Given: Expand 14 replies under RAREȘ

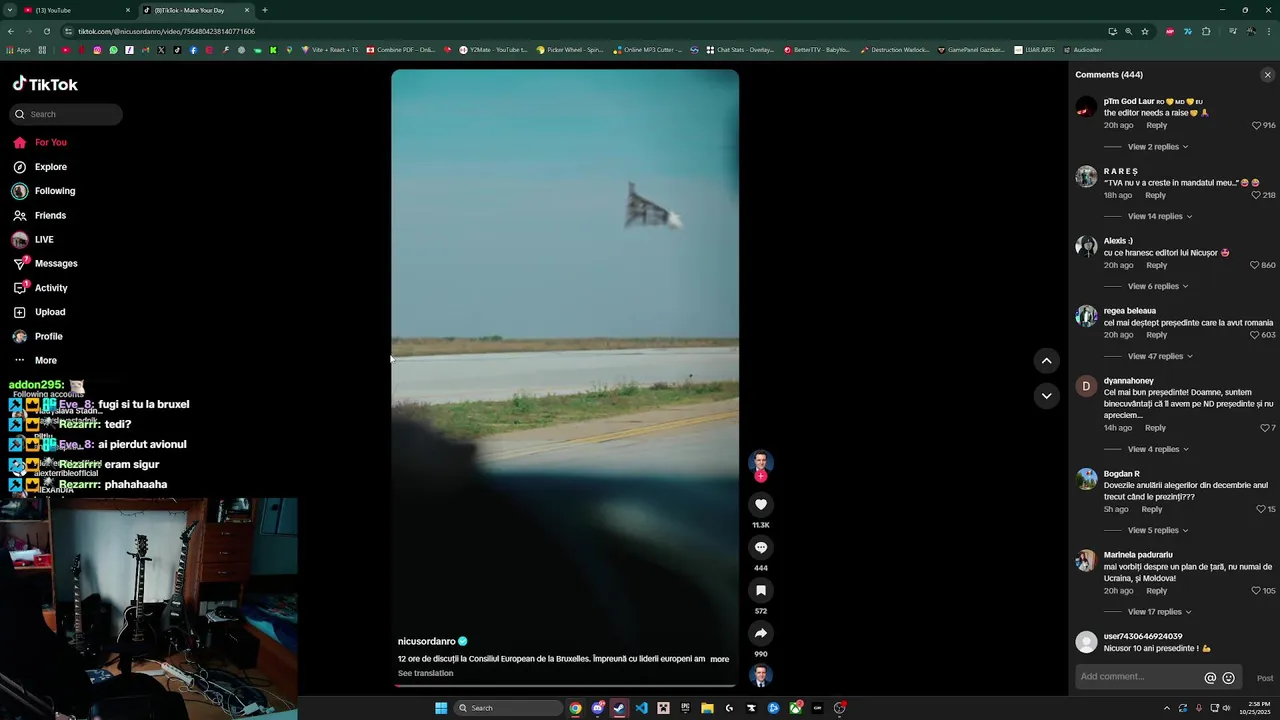Looking at the screenshot, I should pyautogui.click(x=1160, y=217).
